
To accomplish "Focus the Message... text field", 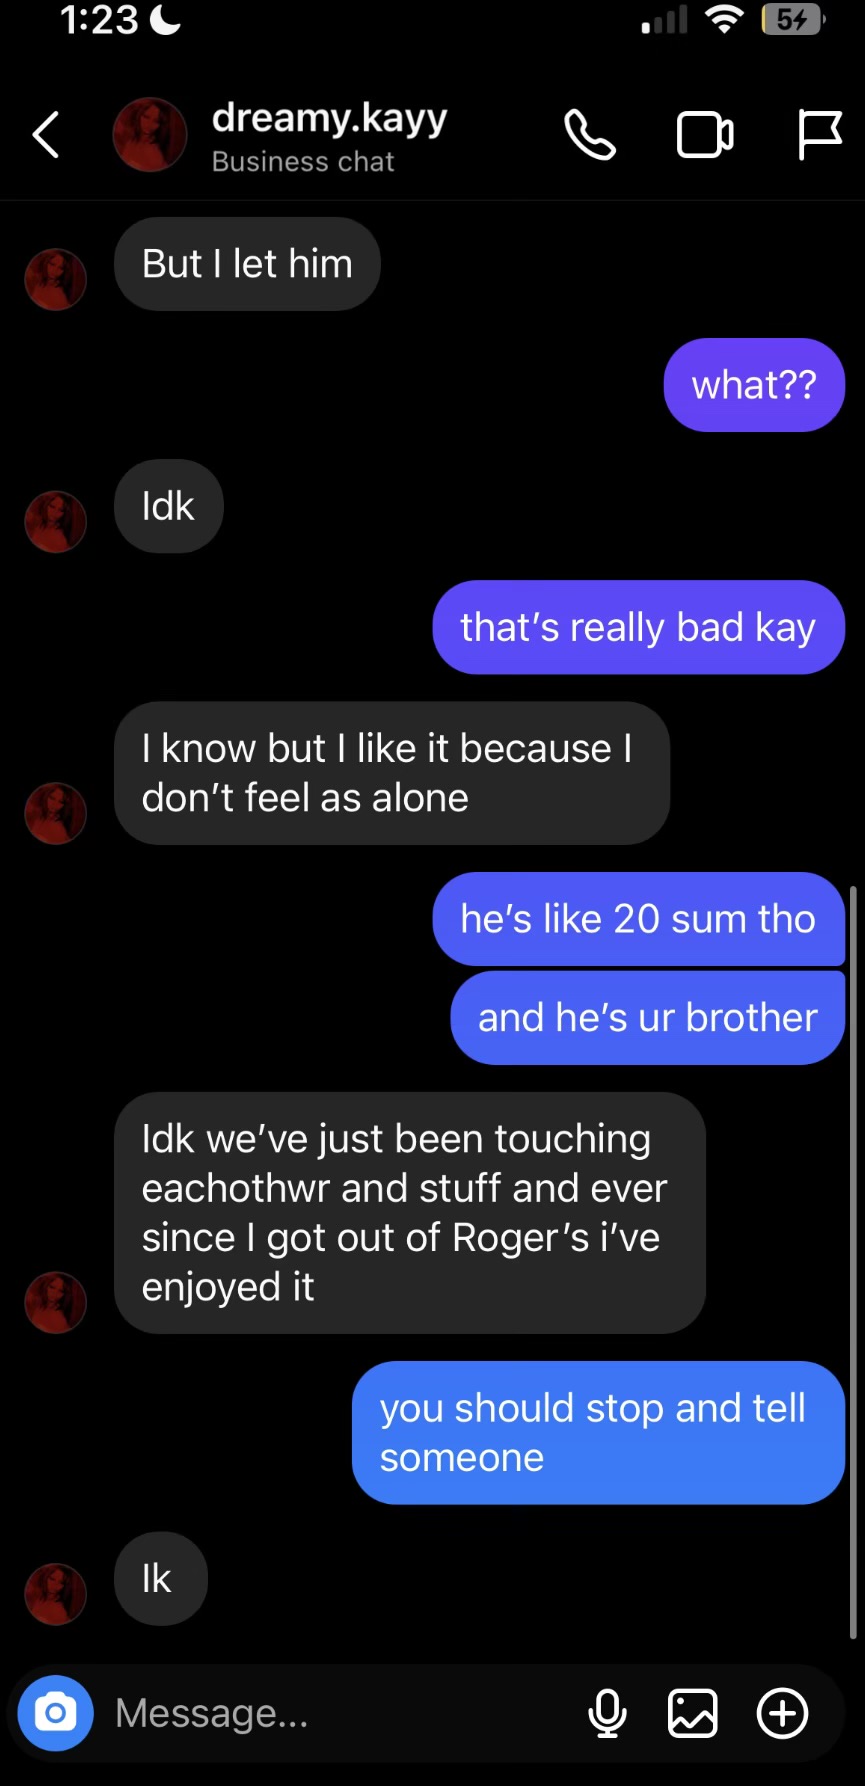I will [x=340, y=1713].
